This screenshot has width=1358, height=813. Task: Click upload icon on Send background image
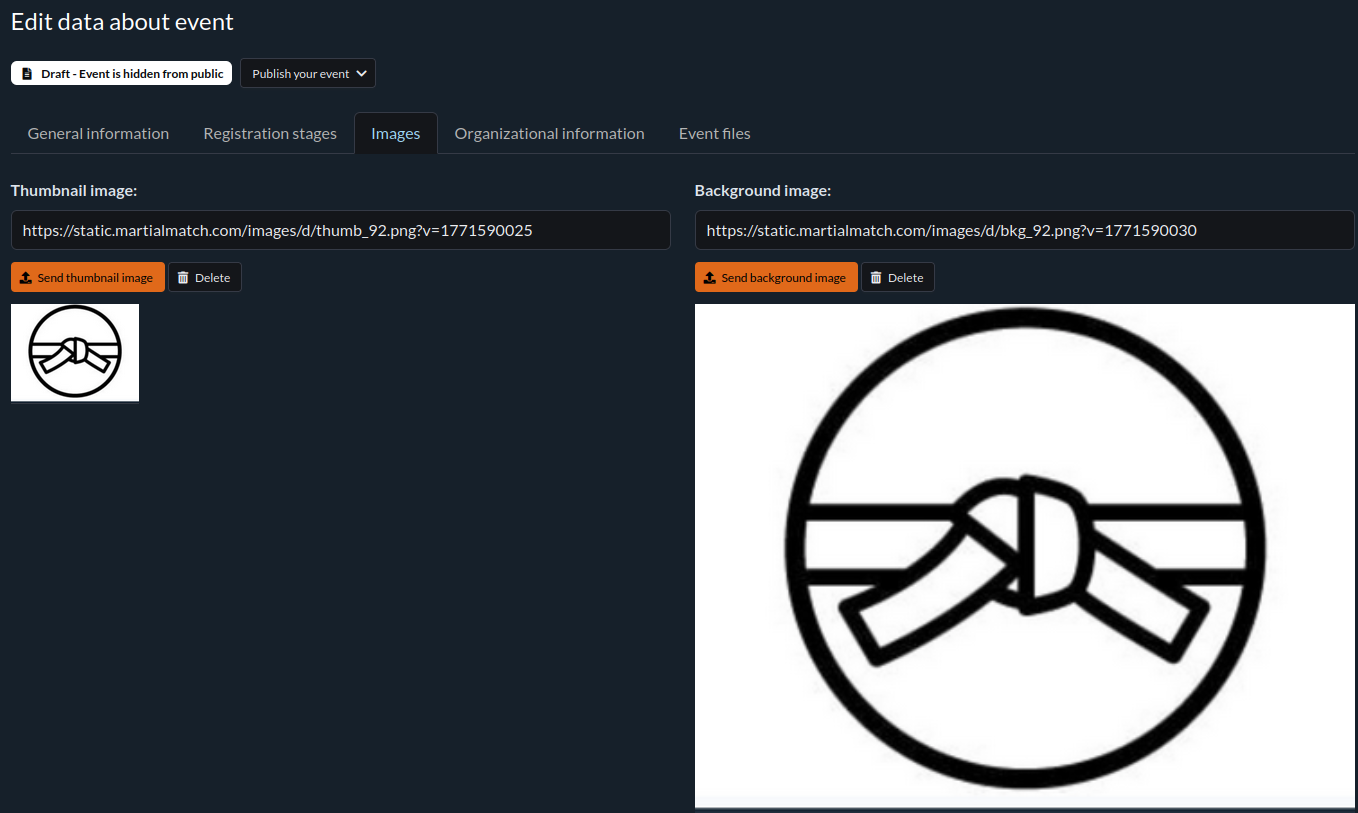710,278
